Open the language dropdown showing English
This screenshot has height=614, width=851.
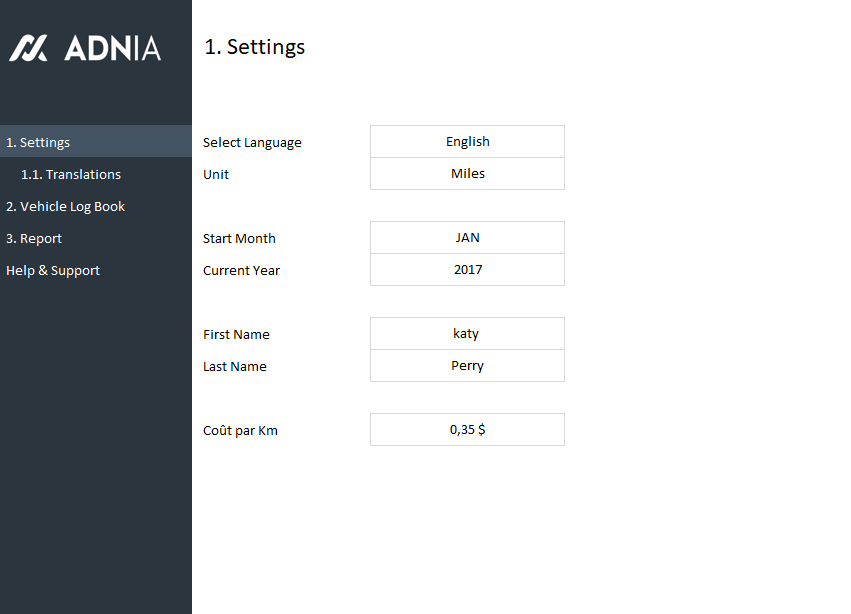tap(467, 142)
